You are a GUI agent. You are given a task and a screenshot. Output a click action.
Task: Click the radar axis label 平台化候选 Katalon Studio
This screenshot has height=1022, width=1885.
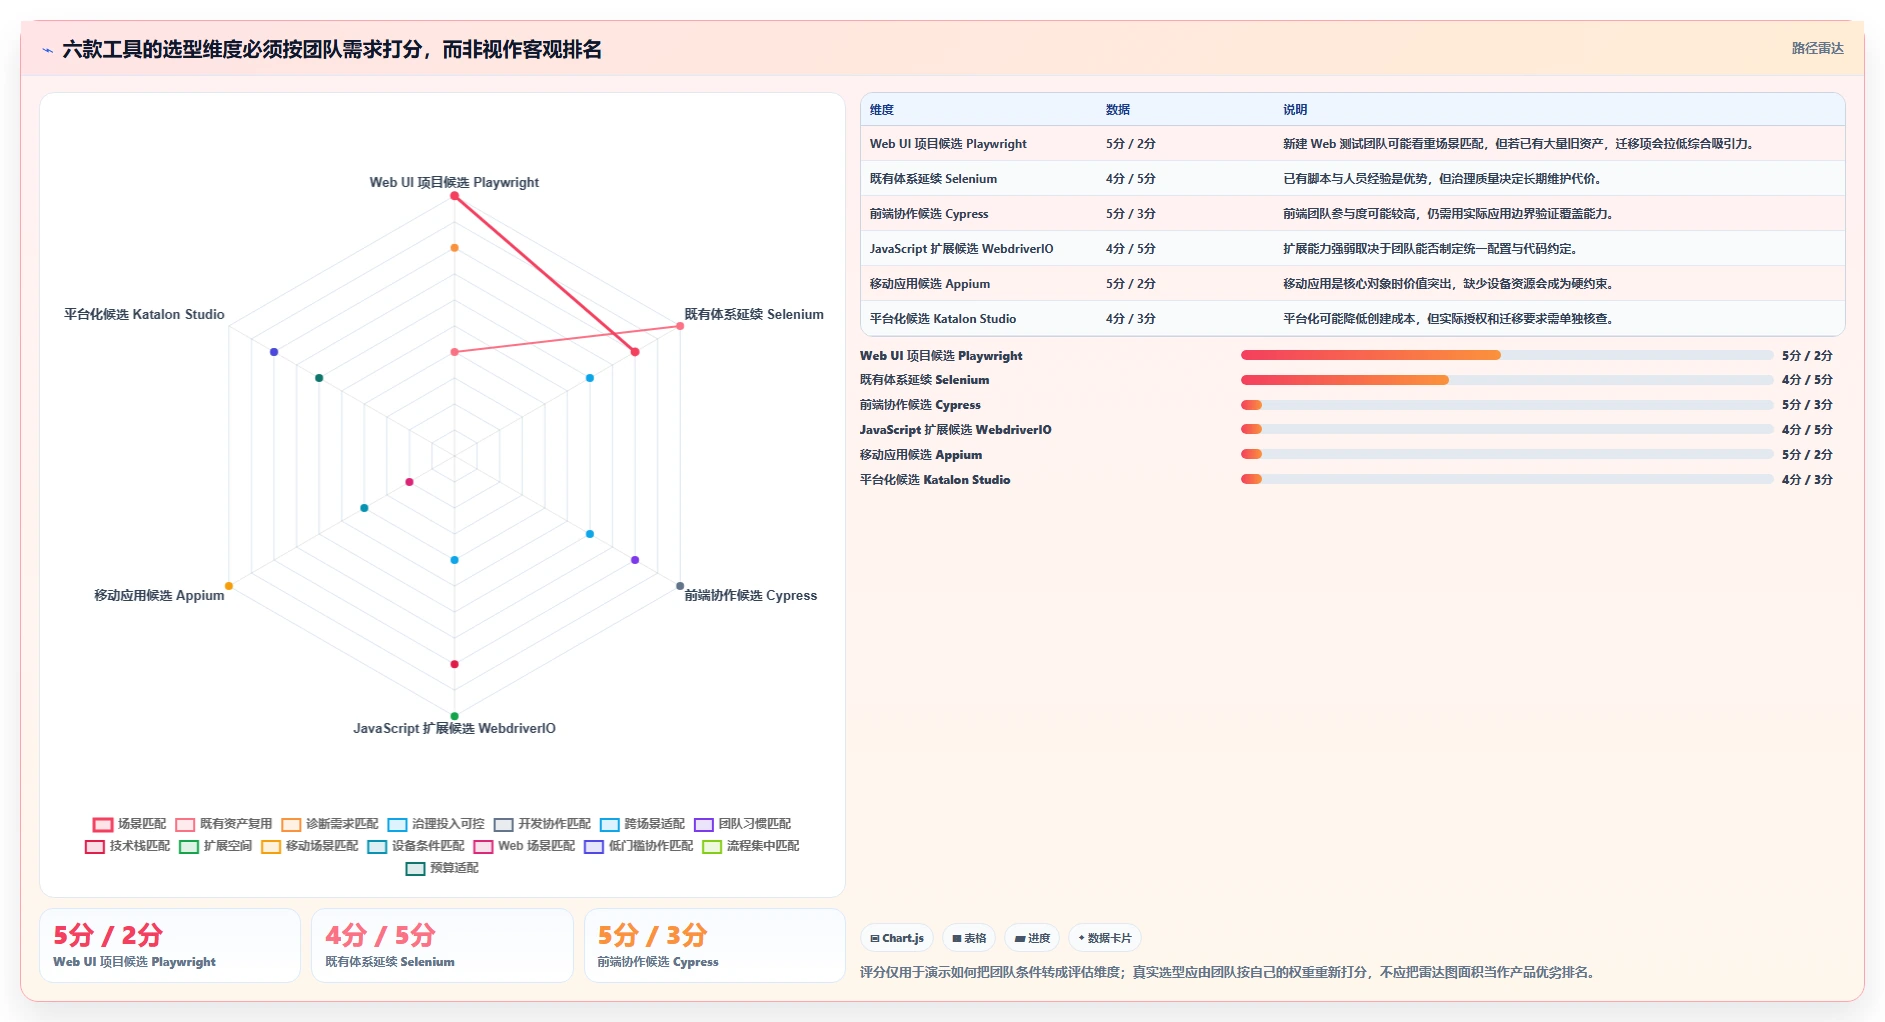click(x=144, y=314)
